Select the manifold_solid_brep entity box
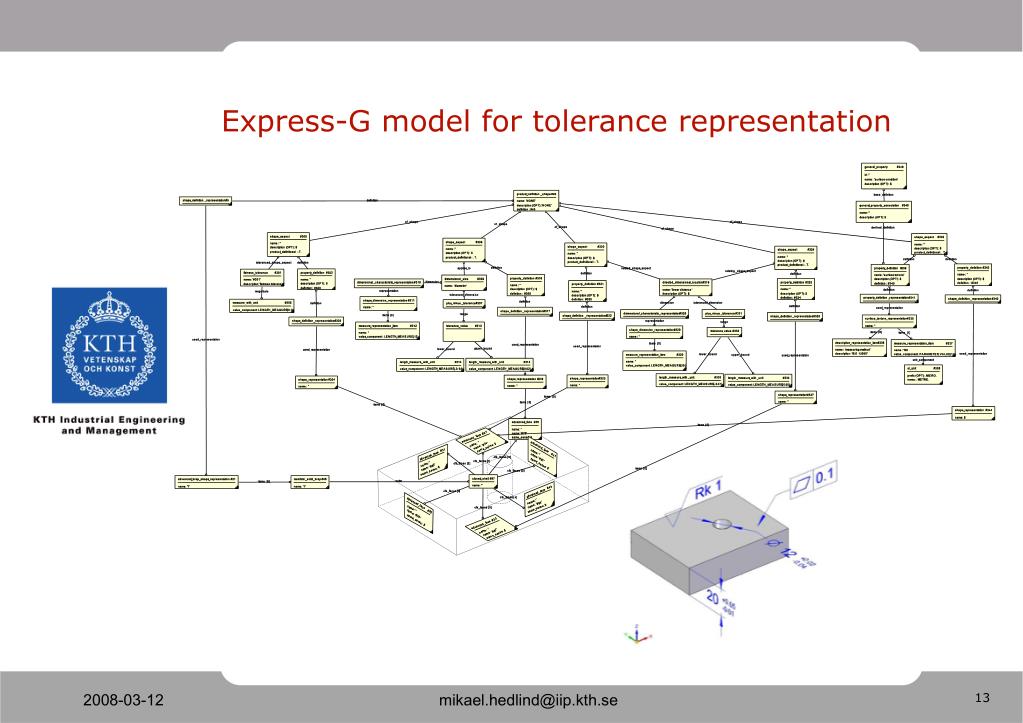The image size is (1023, 723). click(310, 482)
